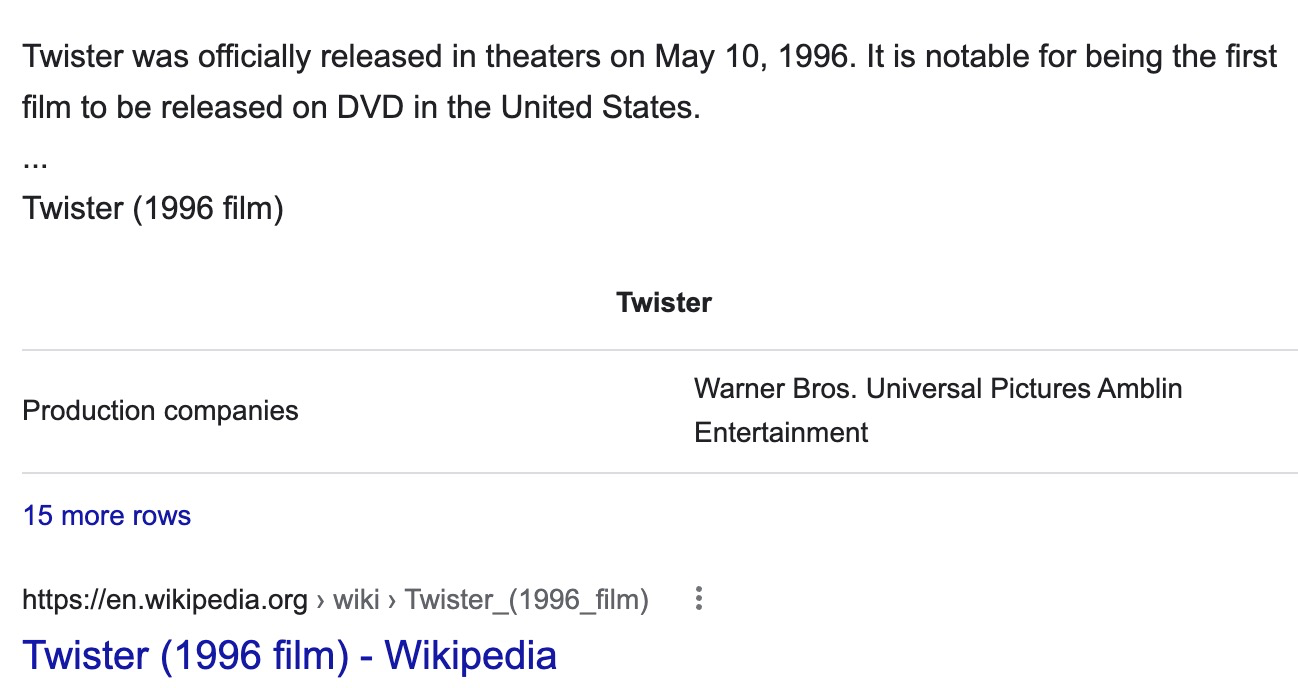Expand the "15 more rows" link
This screenshot has height=694, width=1298.
107,516
